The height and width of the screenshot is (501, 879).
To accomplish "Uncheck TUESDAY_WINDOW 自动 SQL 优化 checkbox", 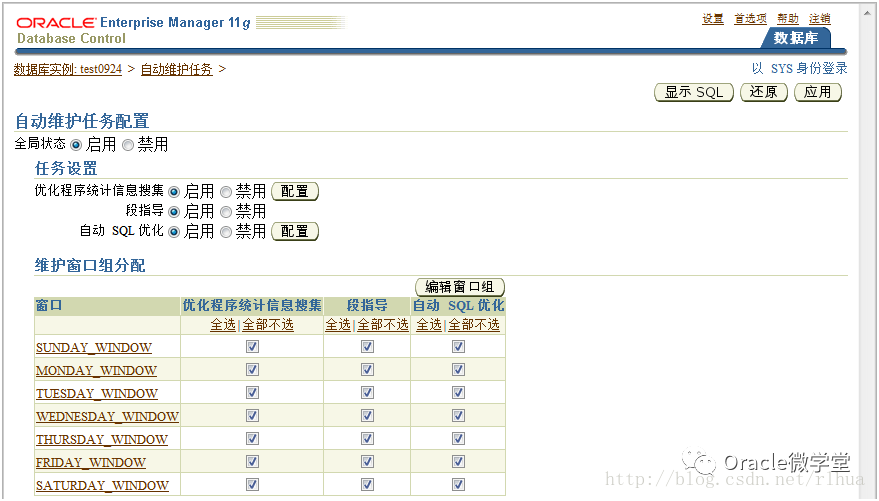I will click(459, 393).
